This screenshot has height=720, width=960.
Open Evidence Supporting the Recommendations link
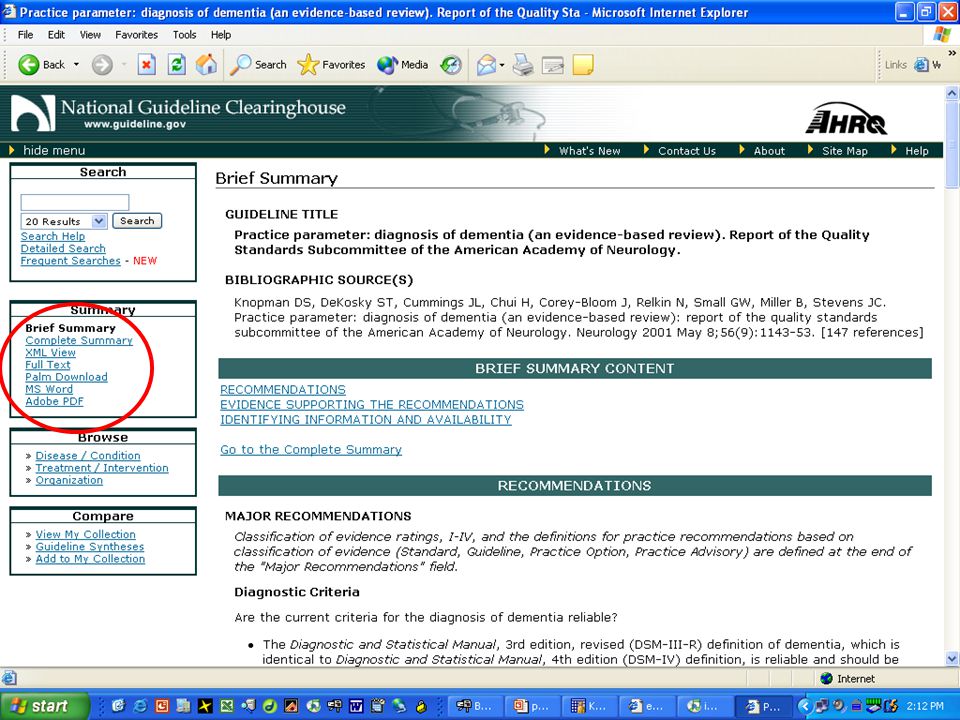pyautogui.click(x=372, y=405)
